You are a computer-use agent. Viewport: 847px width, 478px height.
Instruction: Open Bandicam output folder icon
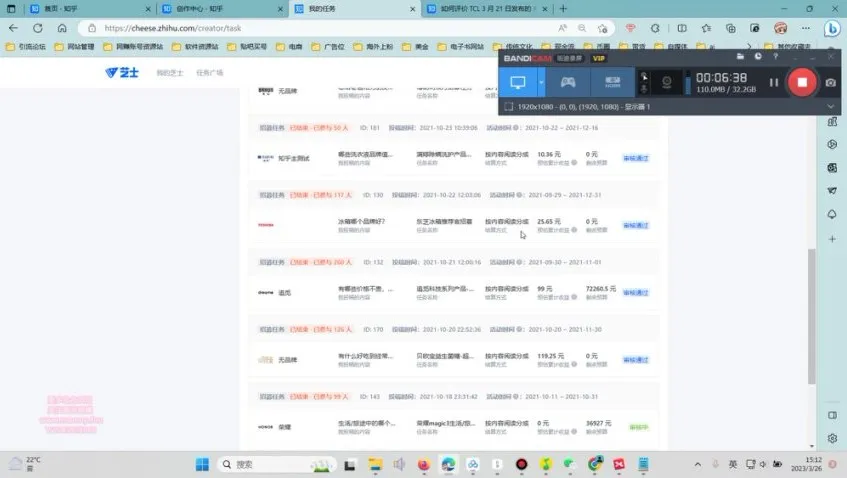point(739,57)
